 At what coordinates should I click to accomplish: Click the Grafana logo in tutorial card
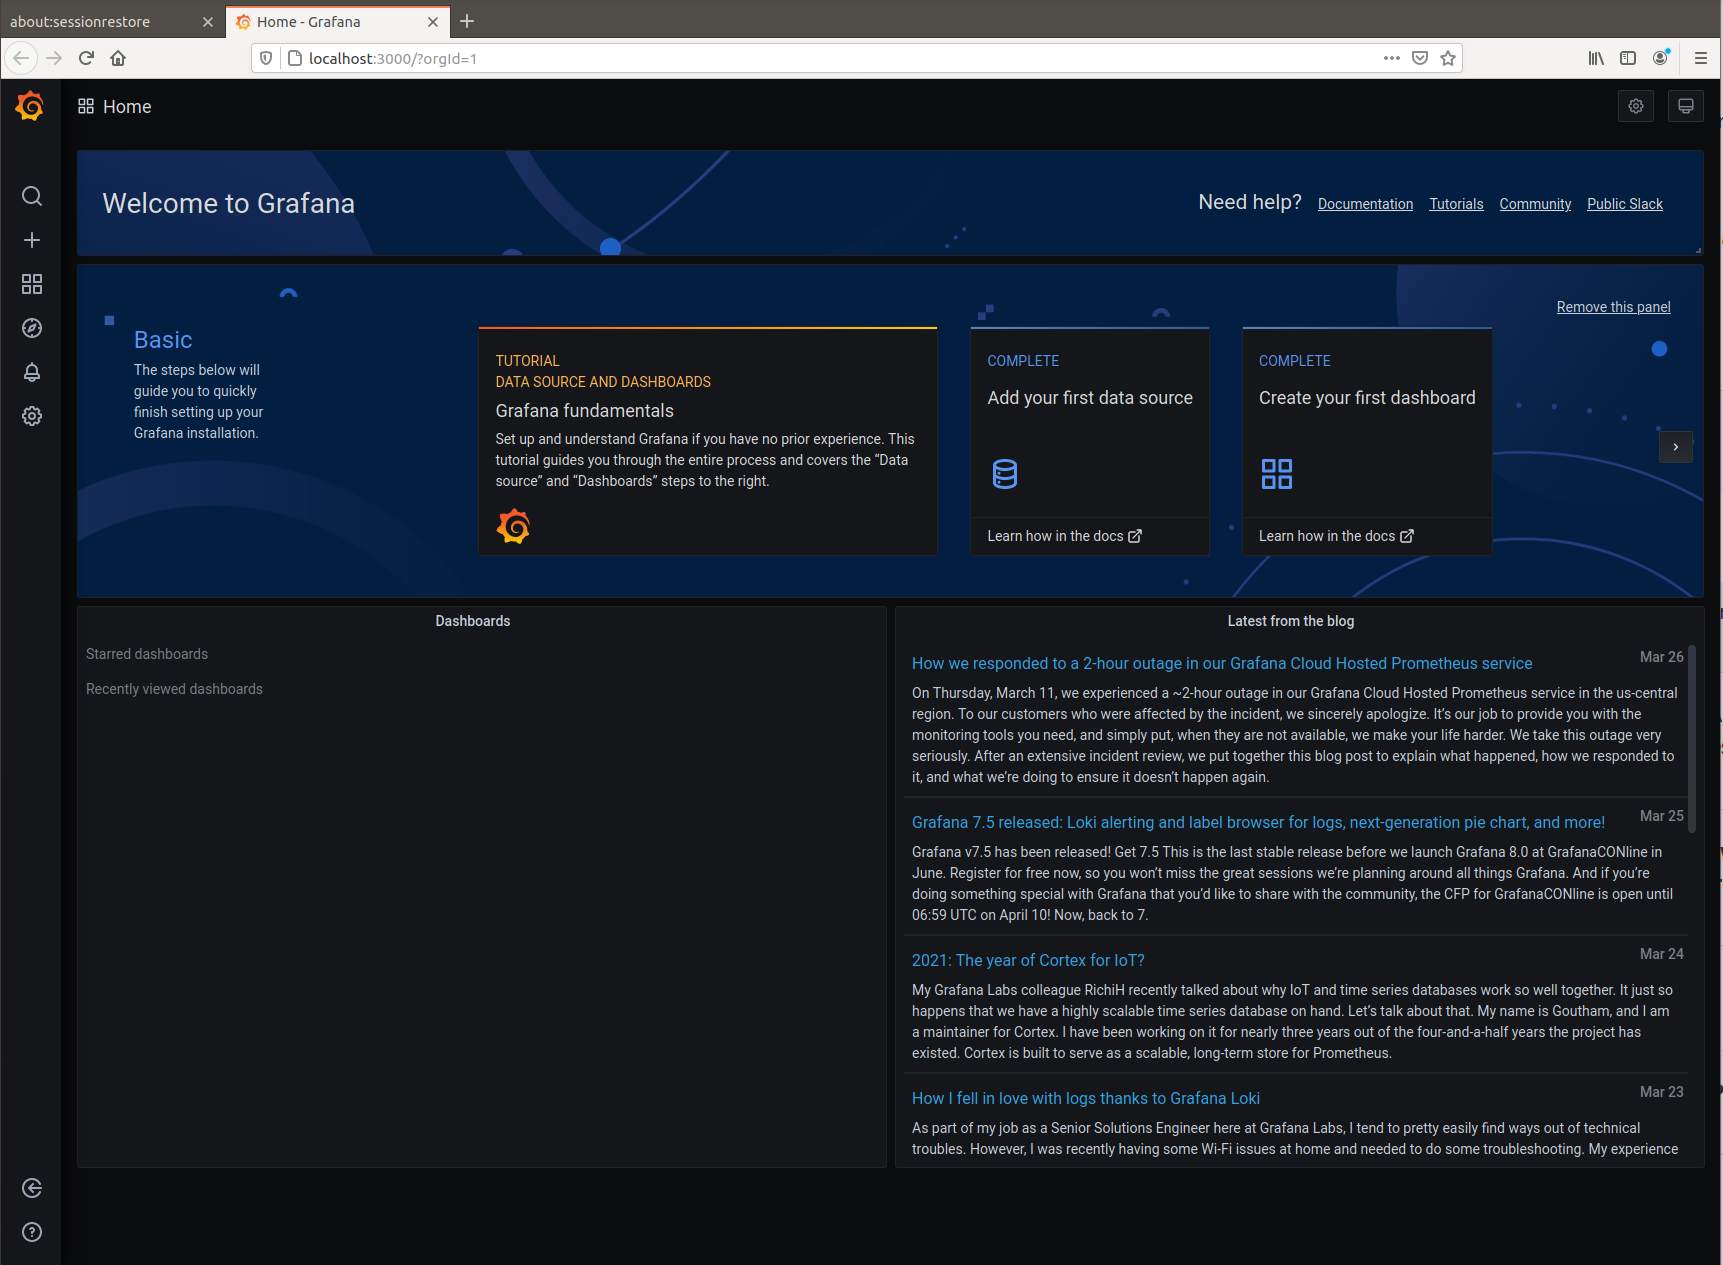[513, 526]
